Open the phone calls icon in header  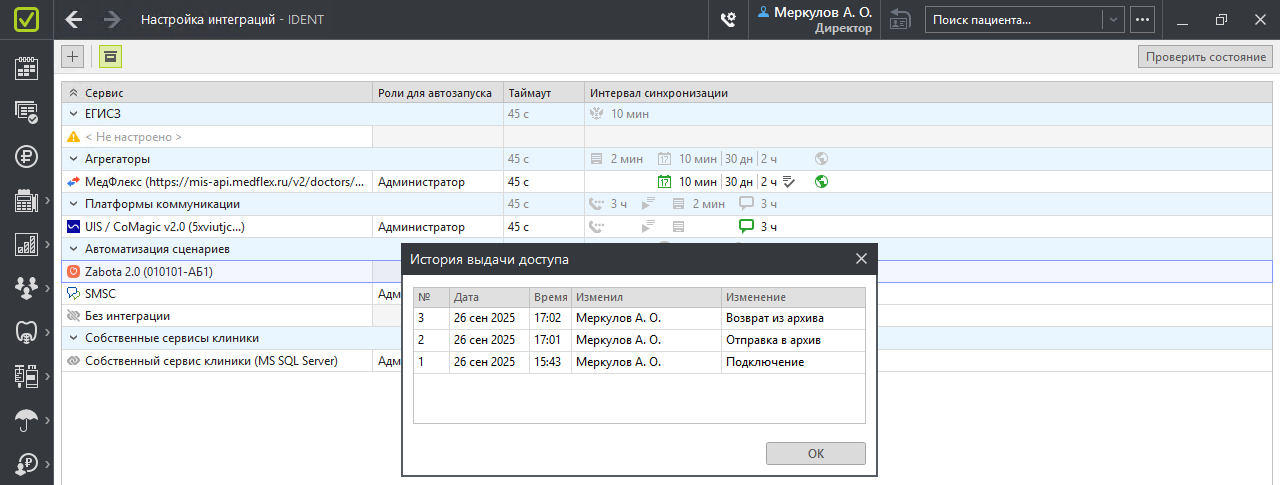[728, 20]
